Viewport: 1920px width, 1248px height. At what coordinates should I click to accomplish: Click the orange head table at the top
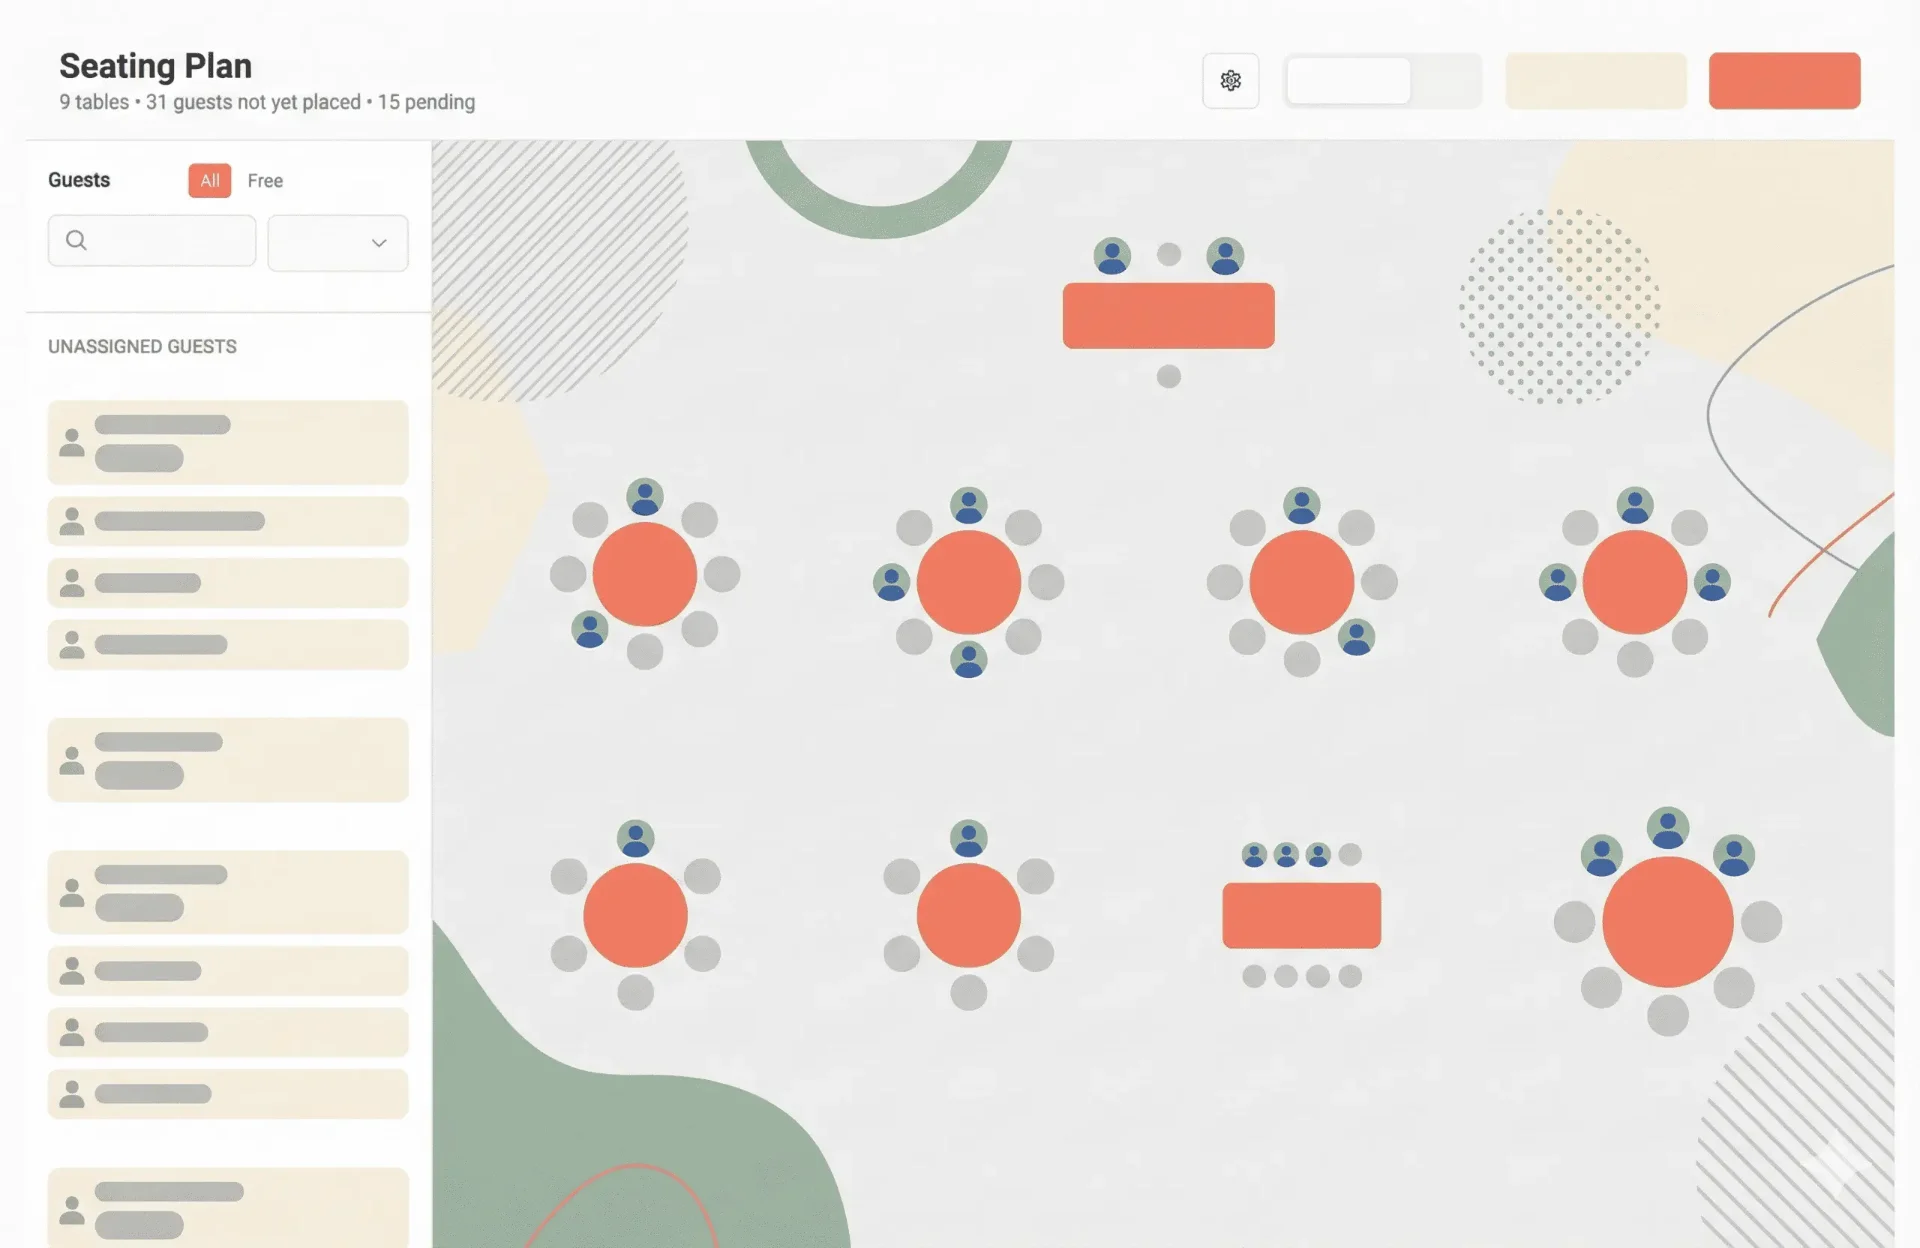coord(1168,315)
